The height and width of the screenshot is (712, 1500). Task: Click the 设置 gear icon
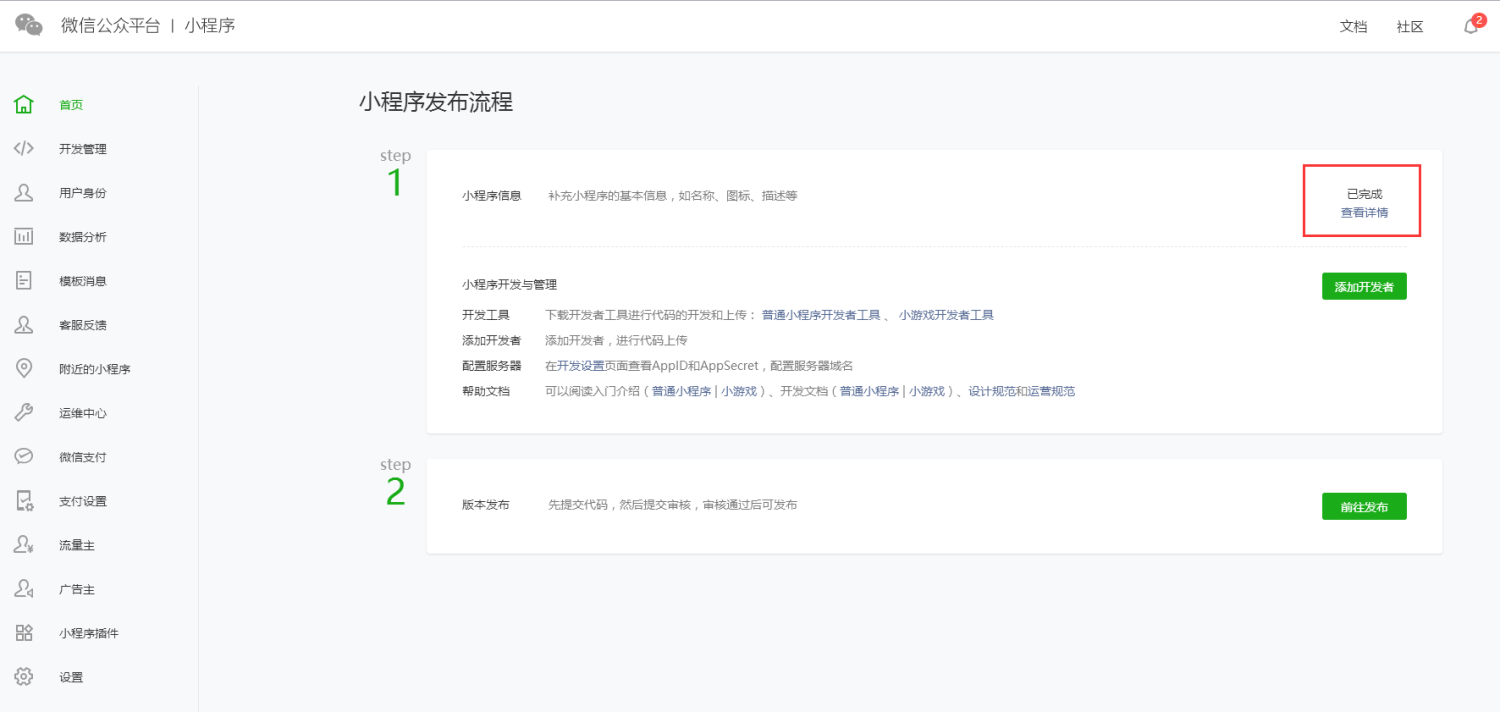point(24,677)
